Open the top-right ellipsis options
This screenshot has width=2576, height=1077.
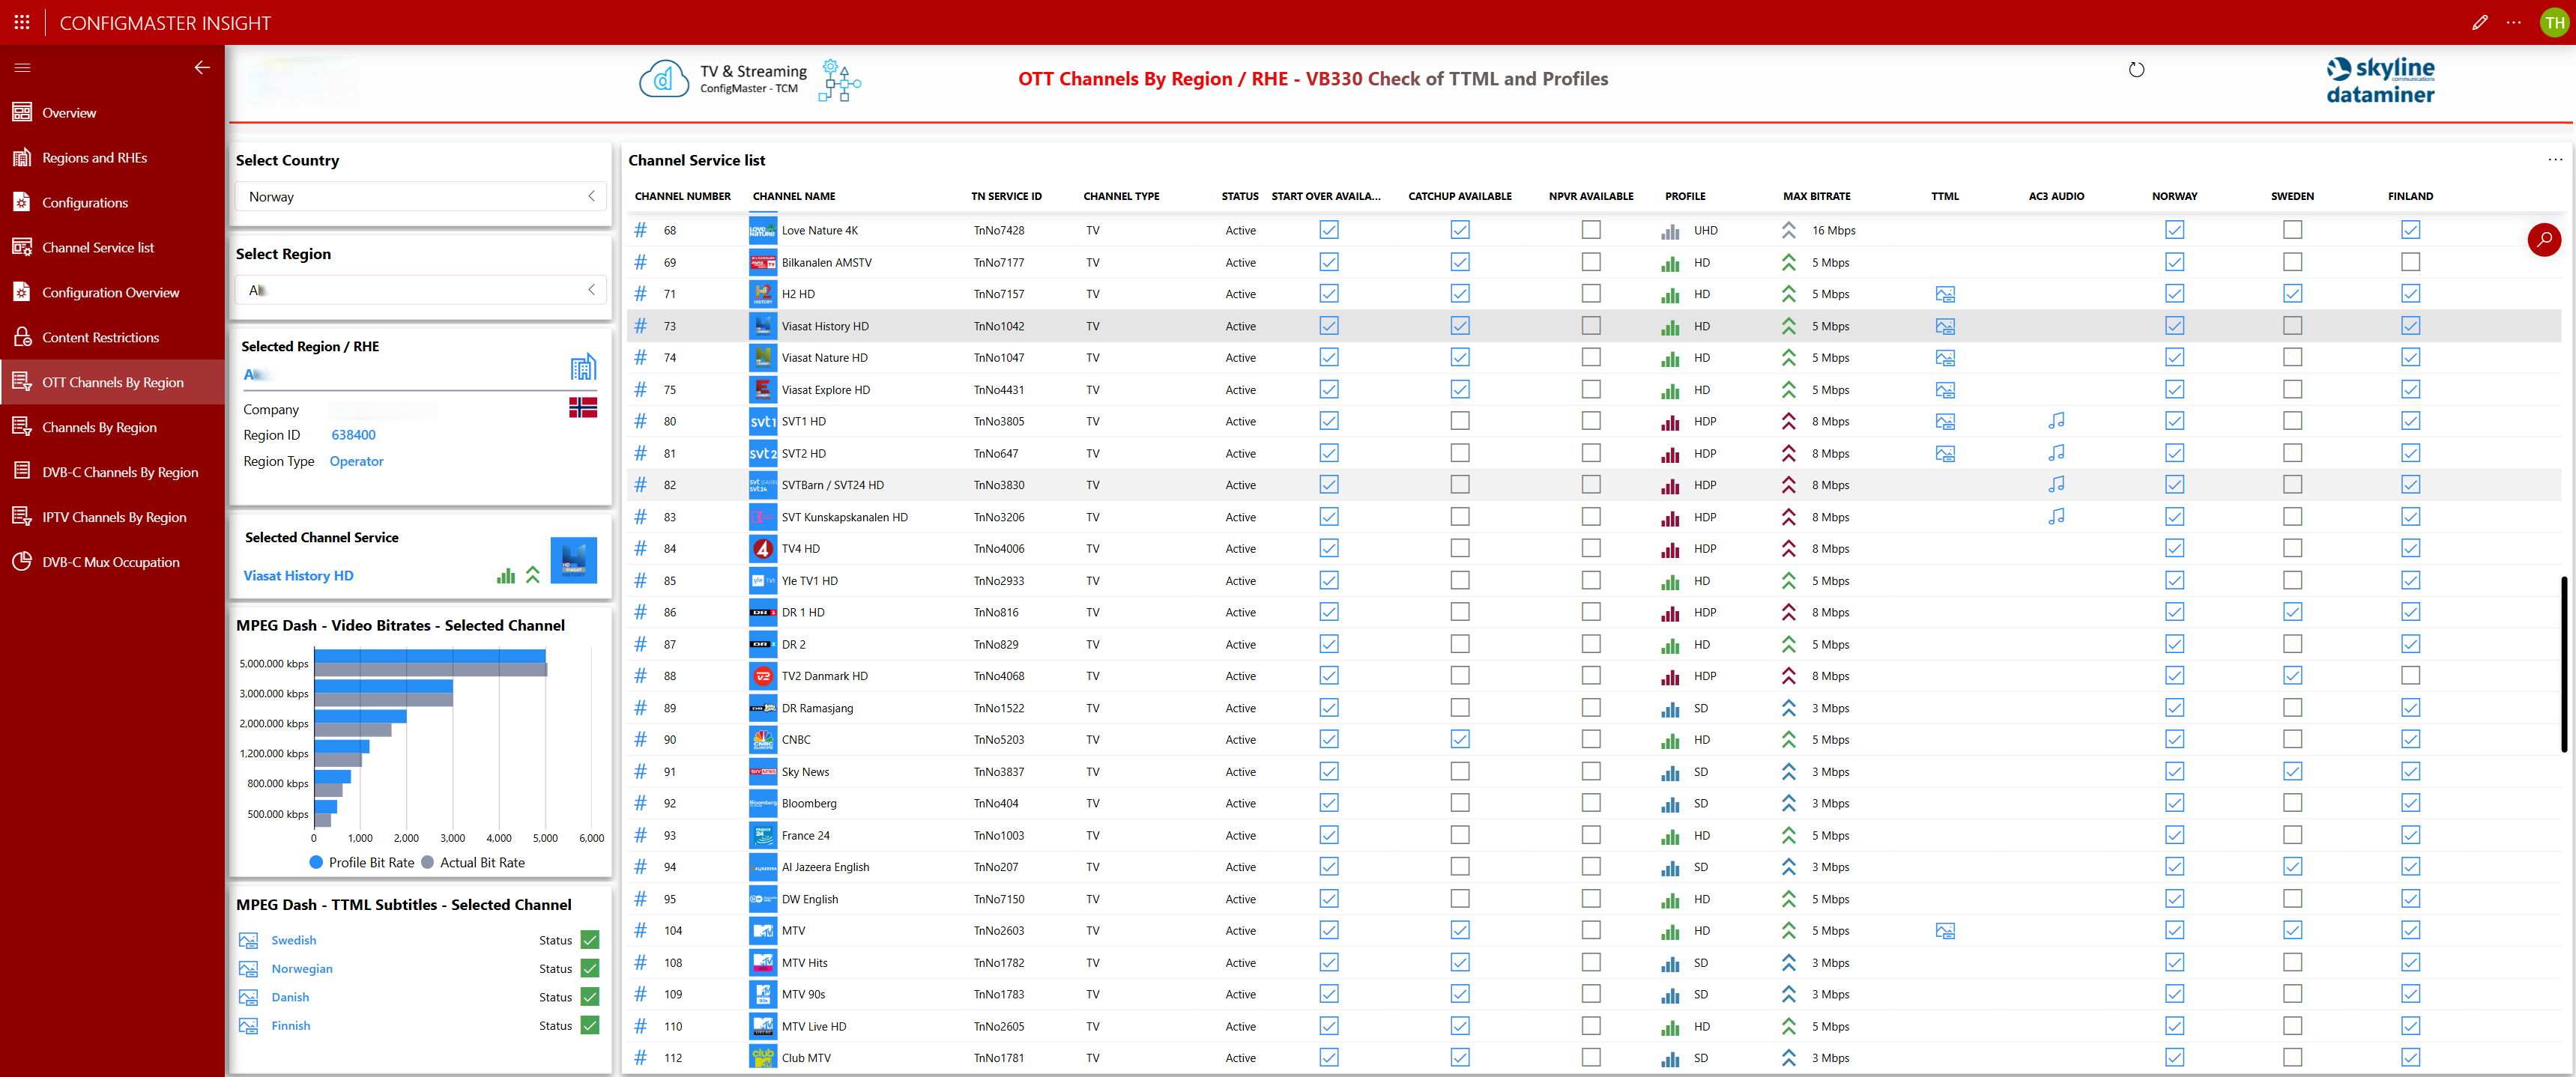pyautogui.click(x=2514, y=22)
